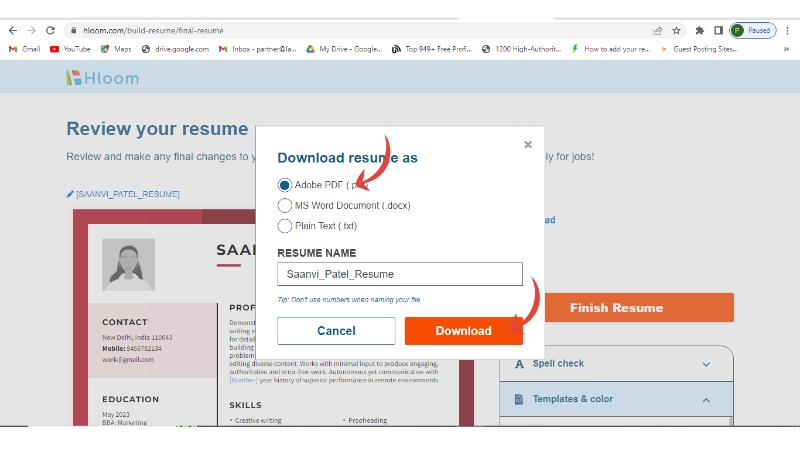
Task: Open the Gmail bookmark
Action: (24, 48)
